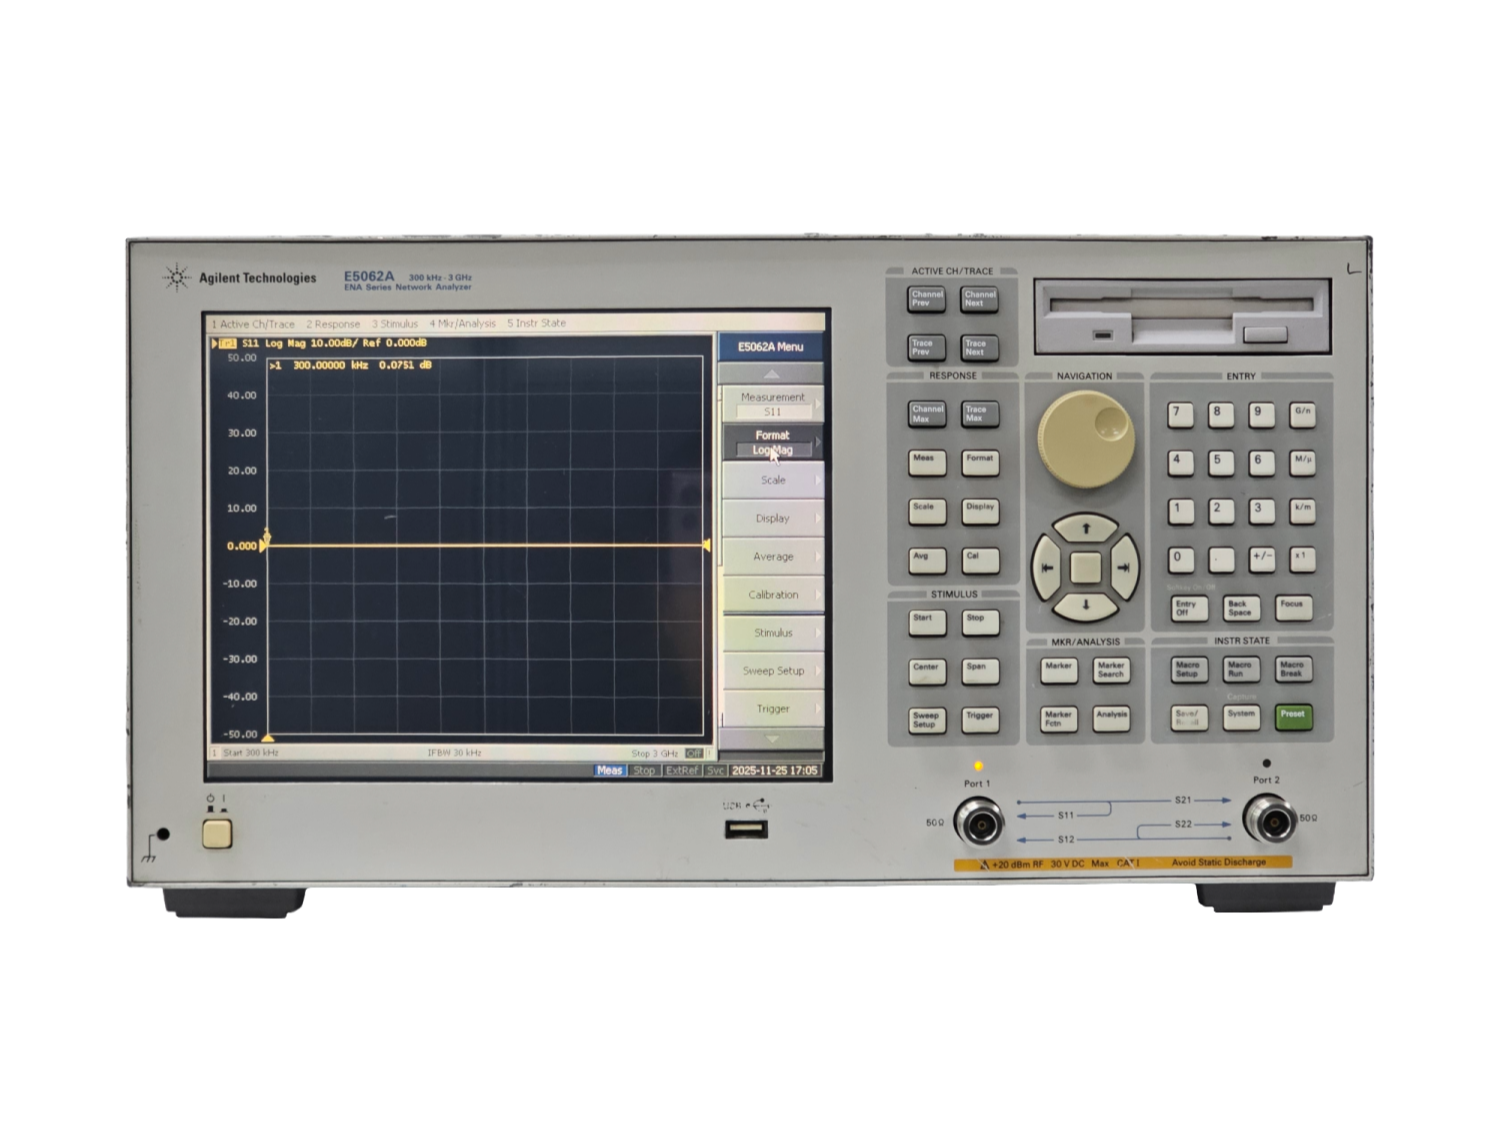Push the System hardkey
Image resolution: width=1500 pixels, height=1125 pixels.
1241,717
